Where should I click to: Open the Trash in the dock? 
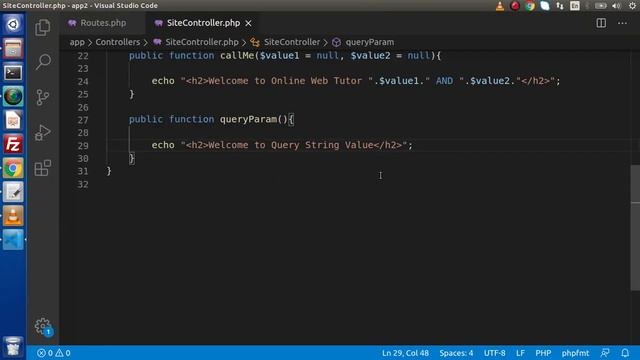13,346
